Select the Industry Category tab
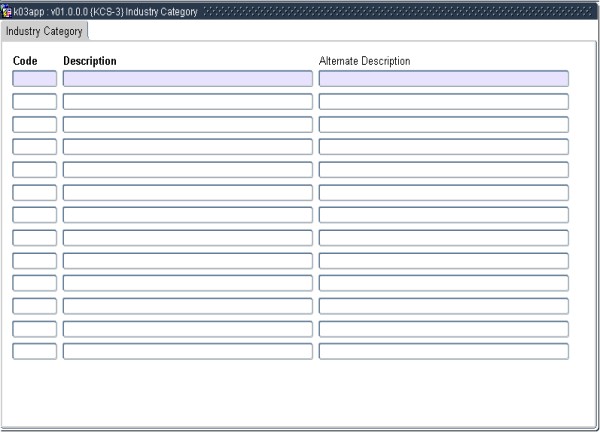 tap(44, 31)
